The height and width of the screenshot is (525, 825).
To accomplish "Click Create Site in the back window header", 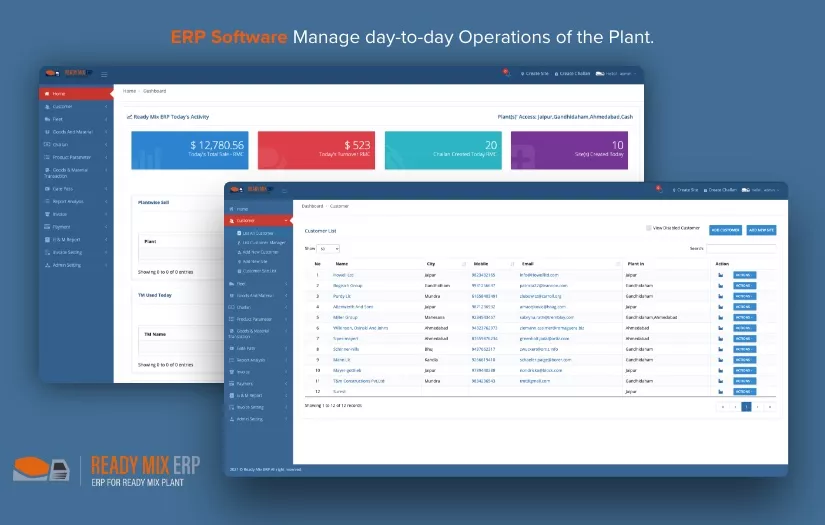I will click(535, 74).
